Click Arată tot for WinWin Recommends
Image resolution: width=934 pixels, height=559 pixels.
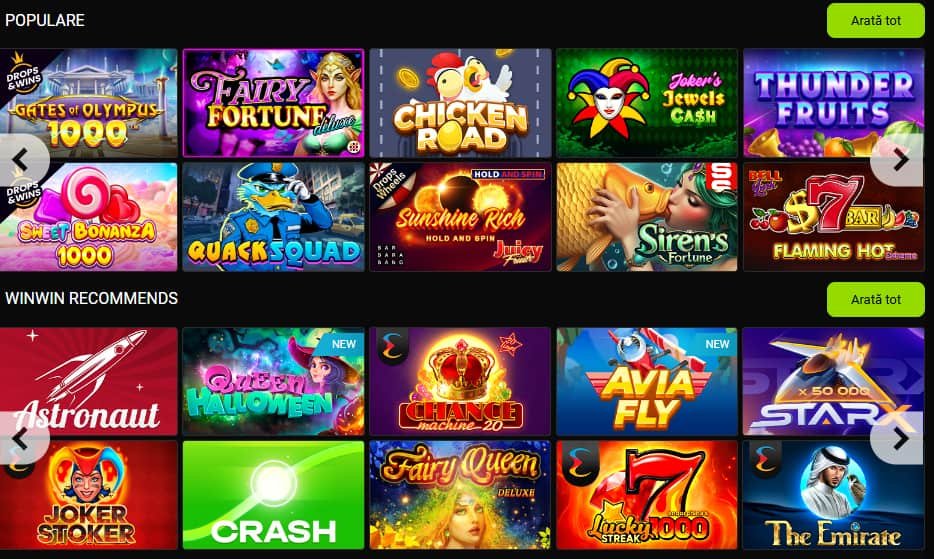[x=876, y=299]
